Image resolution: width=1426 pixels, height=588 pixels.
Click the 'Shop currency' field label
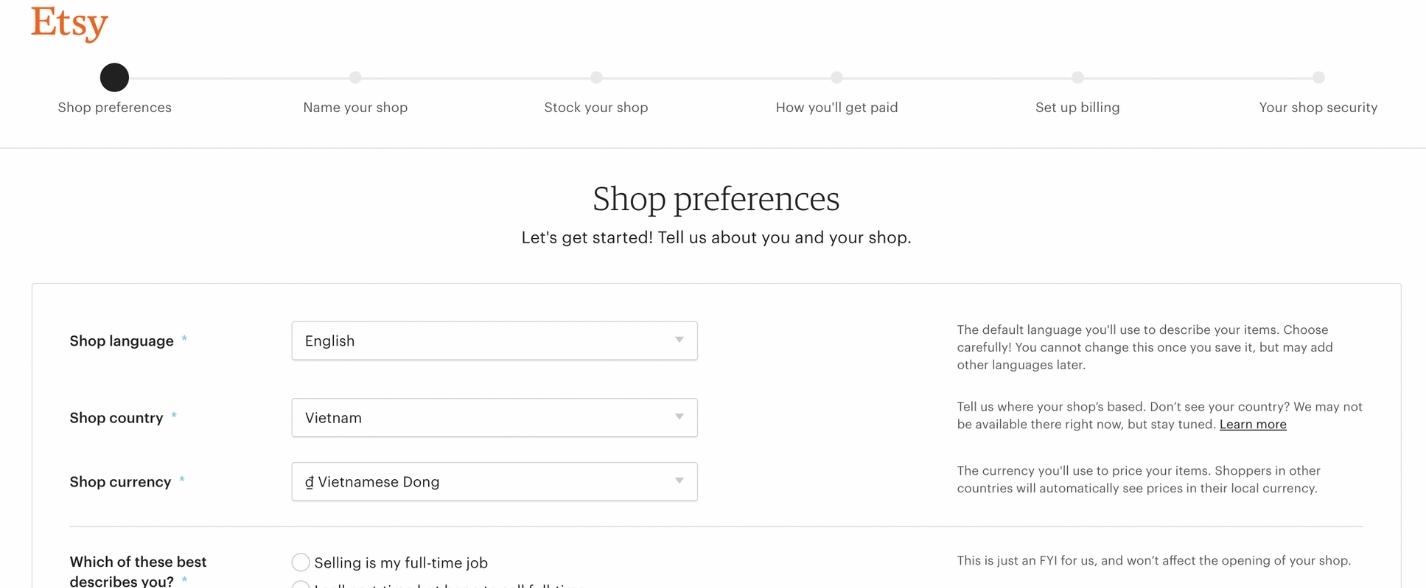[x=121, y=482]
